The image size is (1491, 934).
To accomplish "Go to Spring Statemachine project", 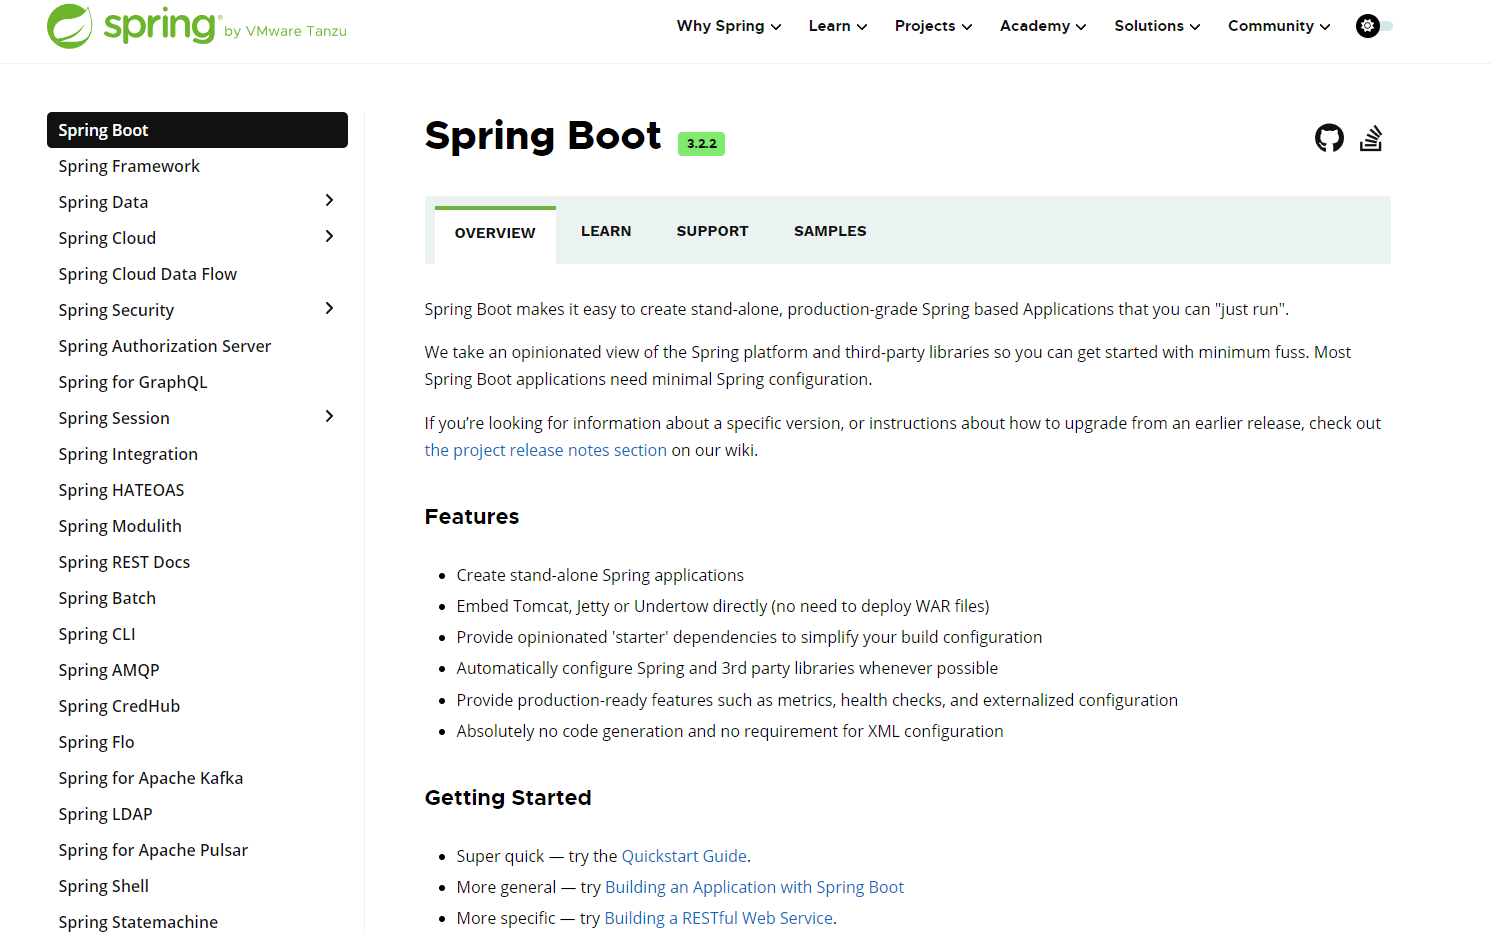I will pyautogui.click(x=138, y=922).
